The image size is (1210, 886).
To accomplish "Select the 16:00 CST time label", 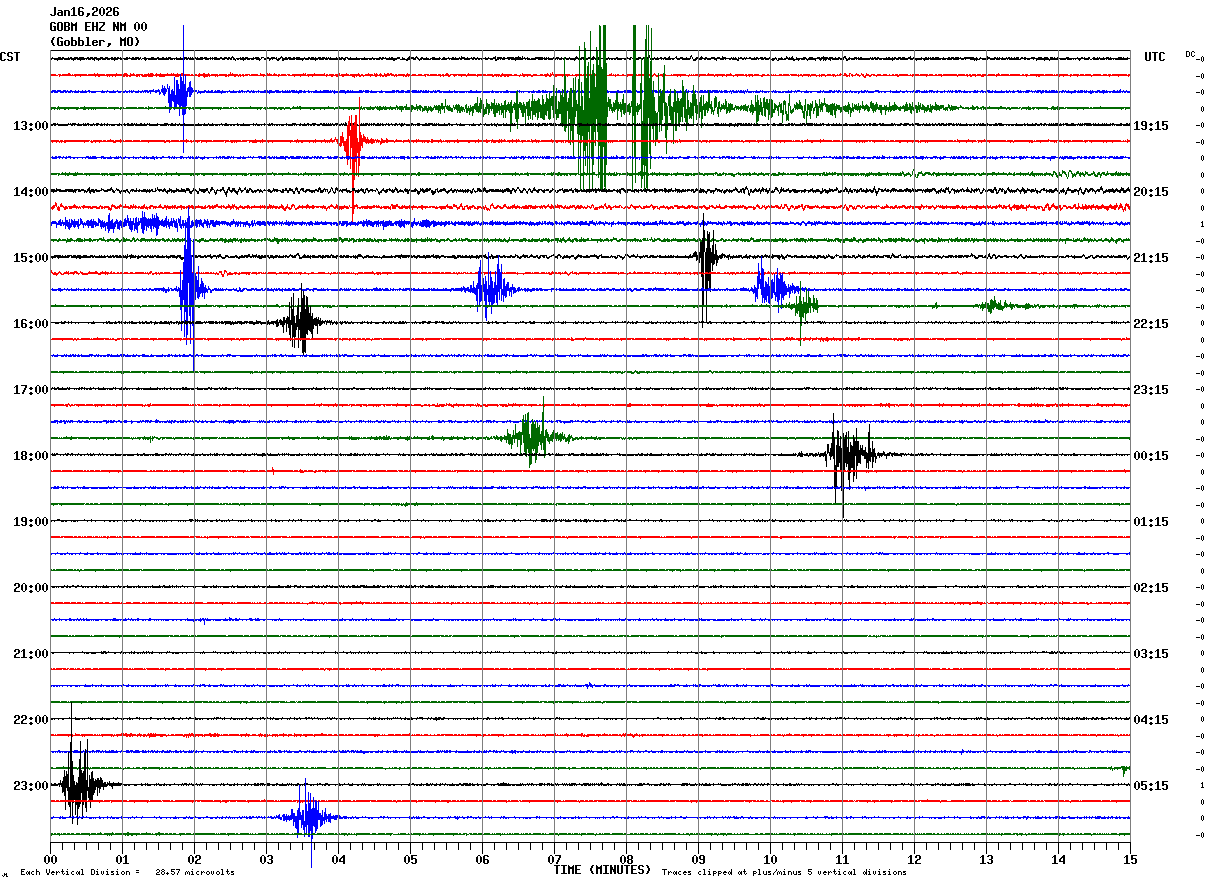I will pos(30,324).
